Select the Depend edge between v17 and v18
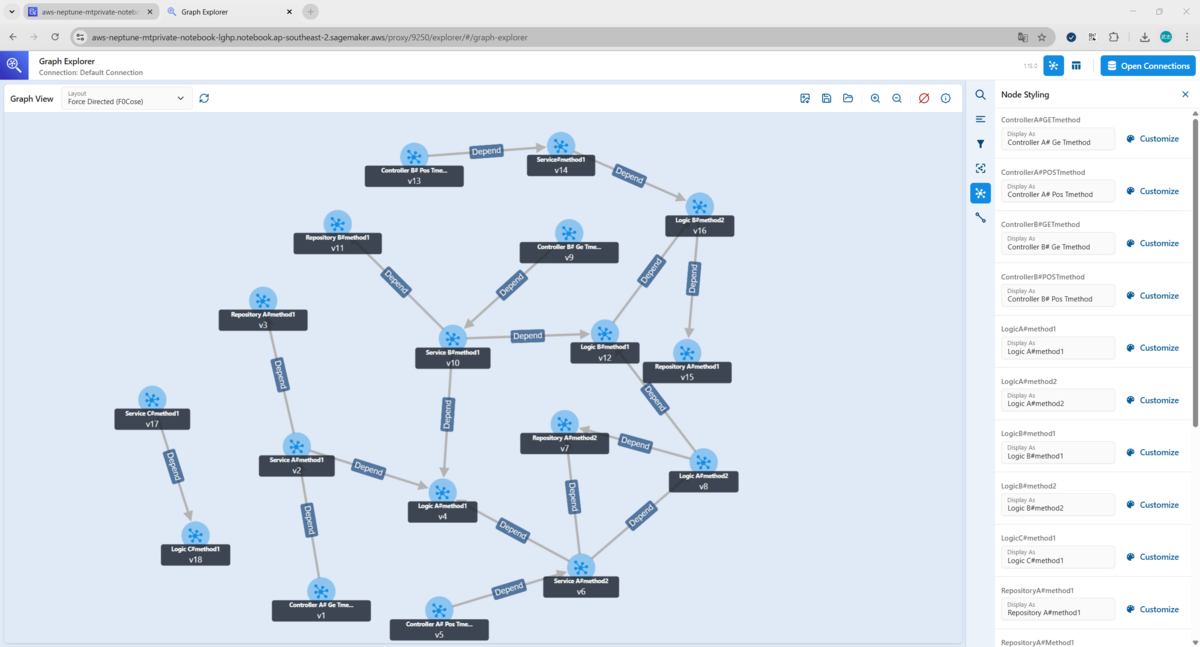Viewport: 1200px width, 647px height. coord(175,466)
